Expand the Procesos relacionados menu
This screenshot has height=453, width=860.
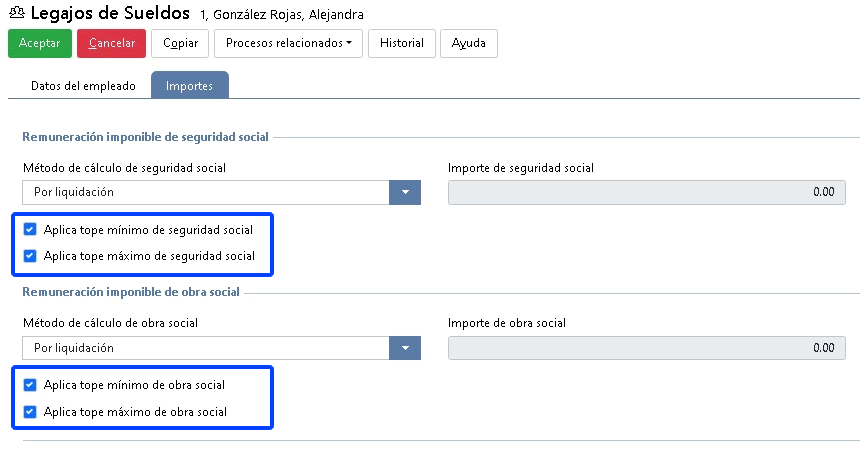coord(288,43)
